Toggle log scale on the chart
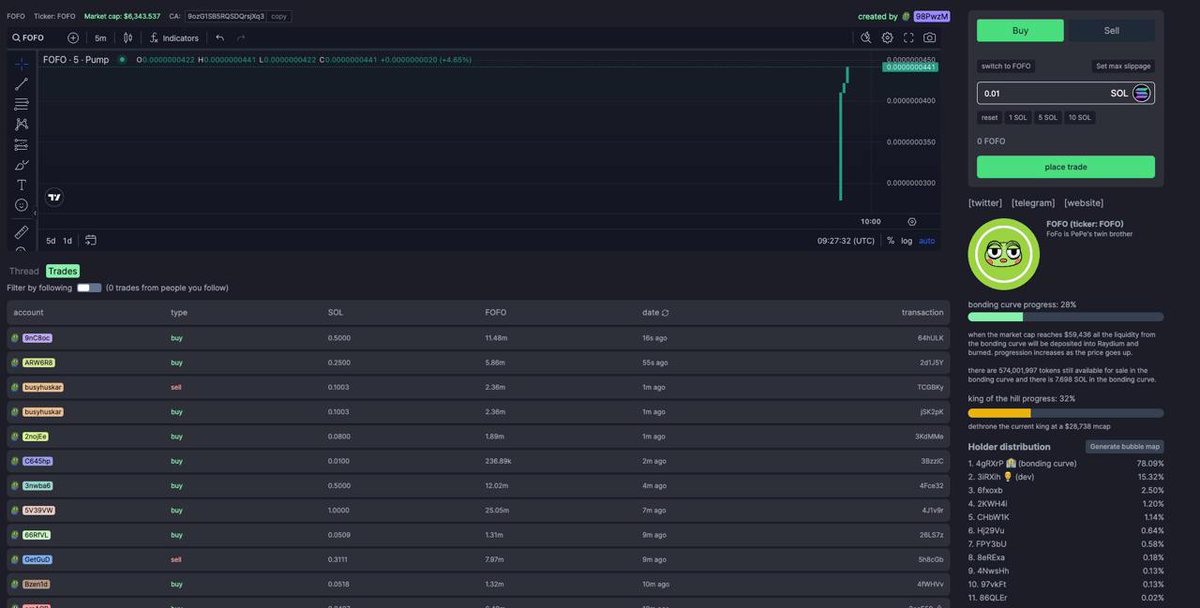Viewport: 1200px width, 608px height. click(x=906, y=240)
